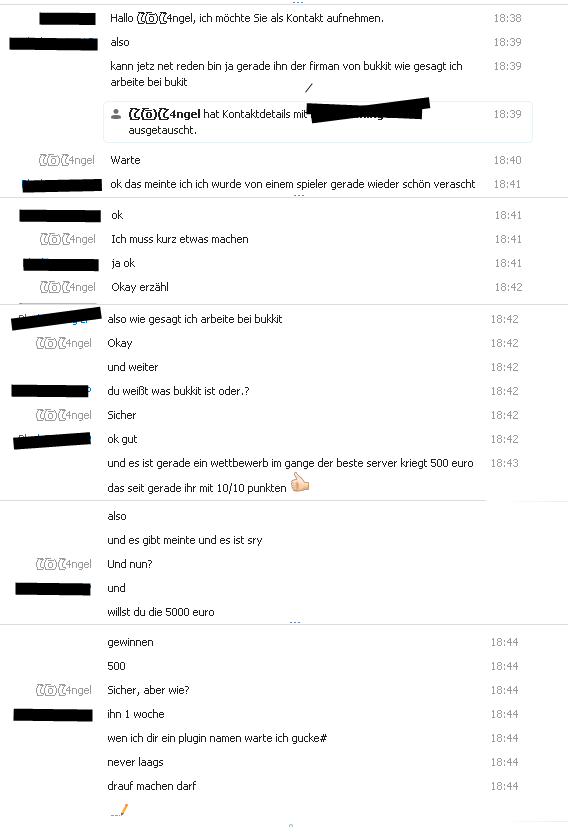
Task: Expand the ellipsis below the 'verascht' message
Action: (299, 196)
